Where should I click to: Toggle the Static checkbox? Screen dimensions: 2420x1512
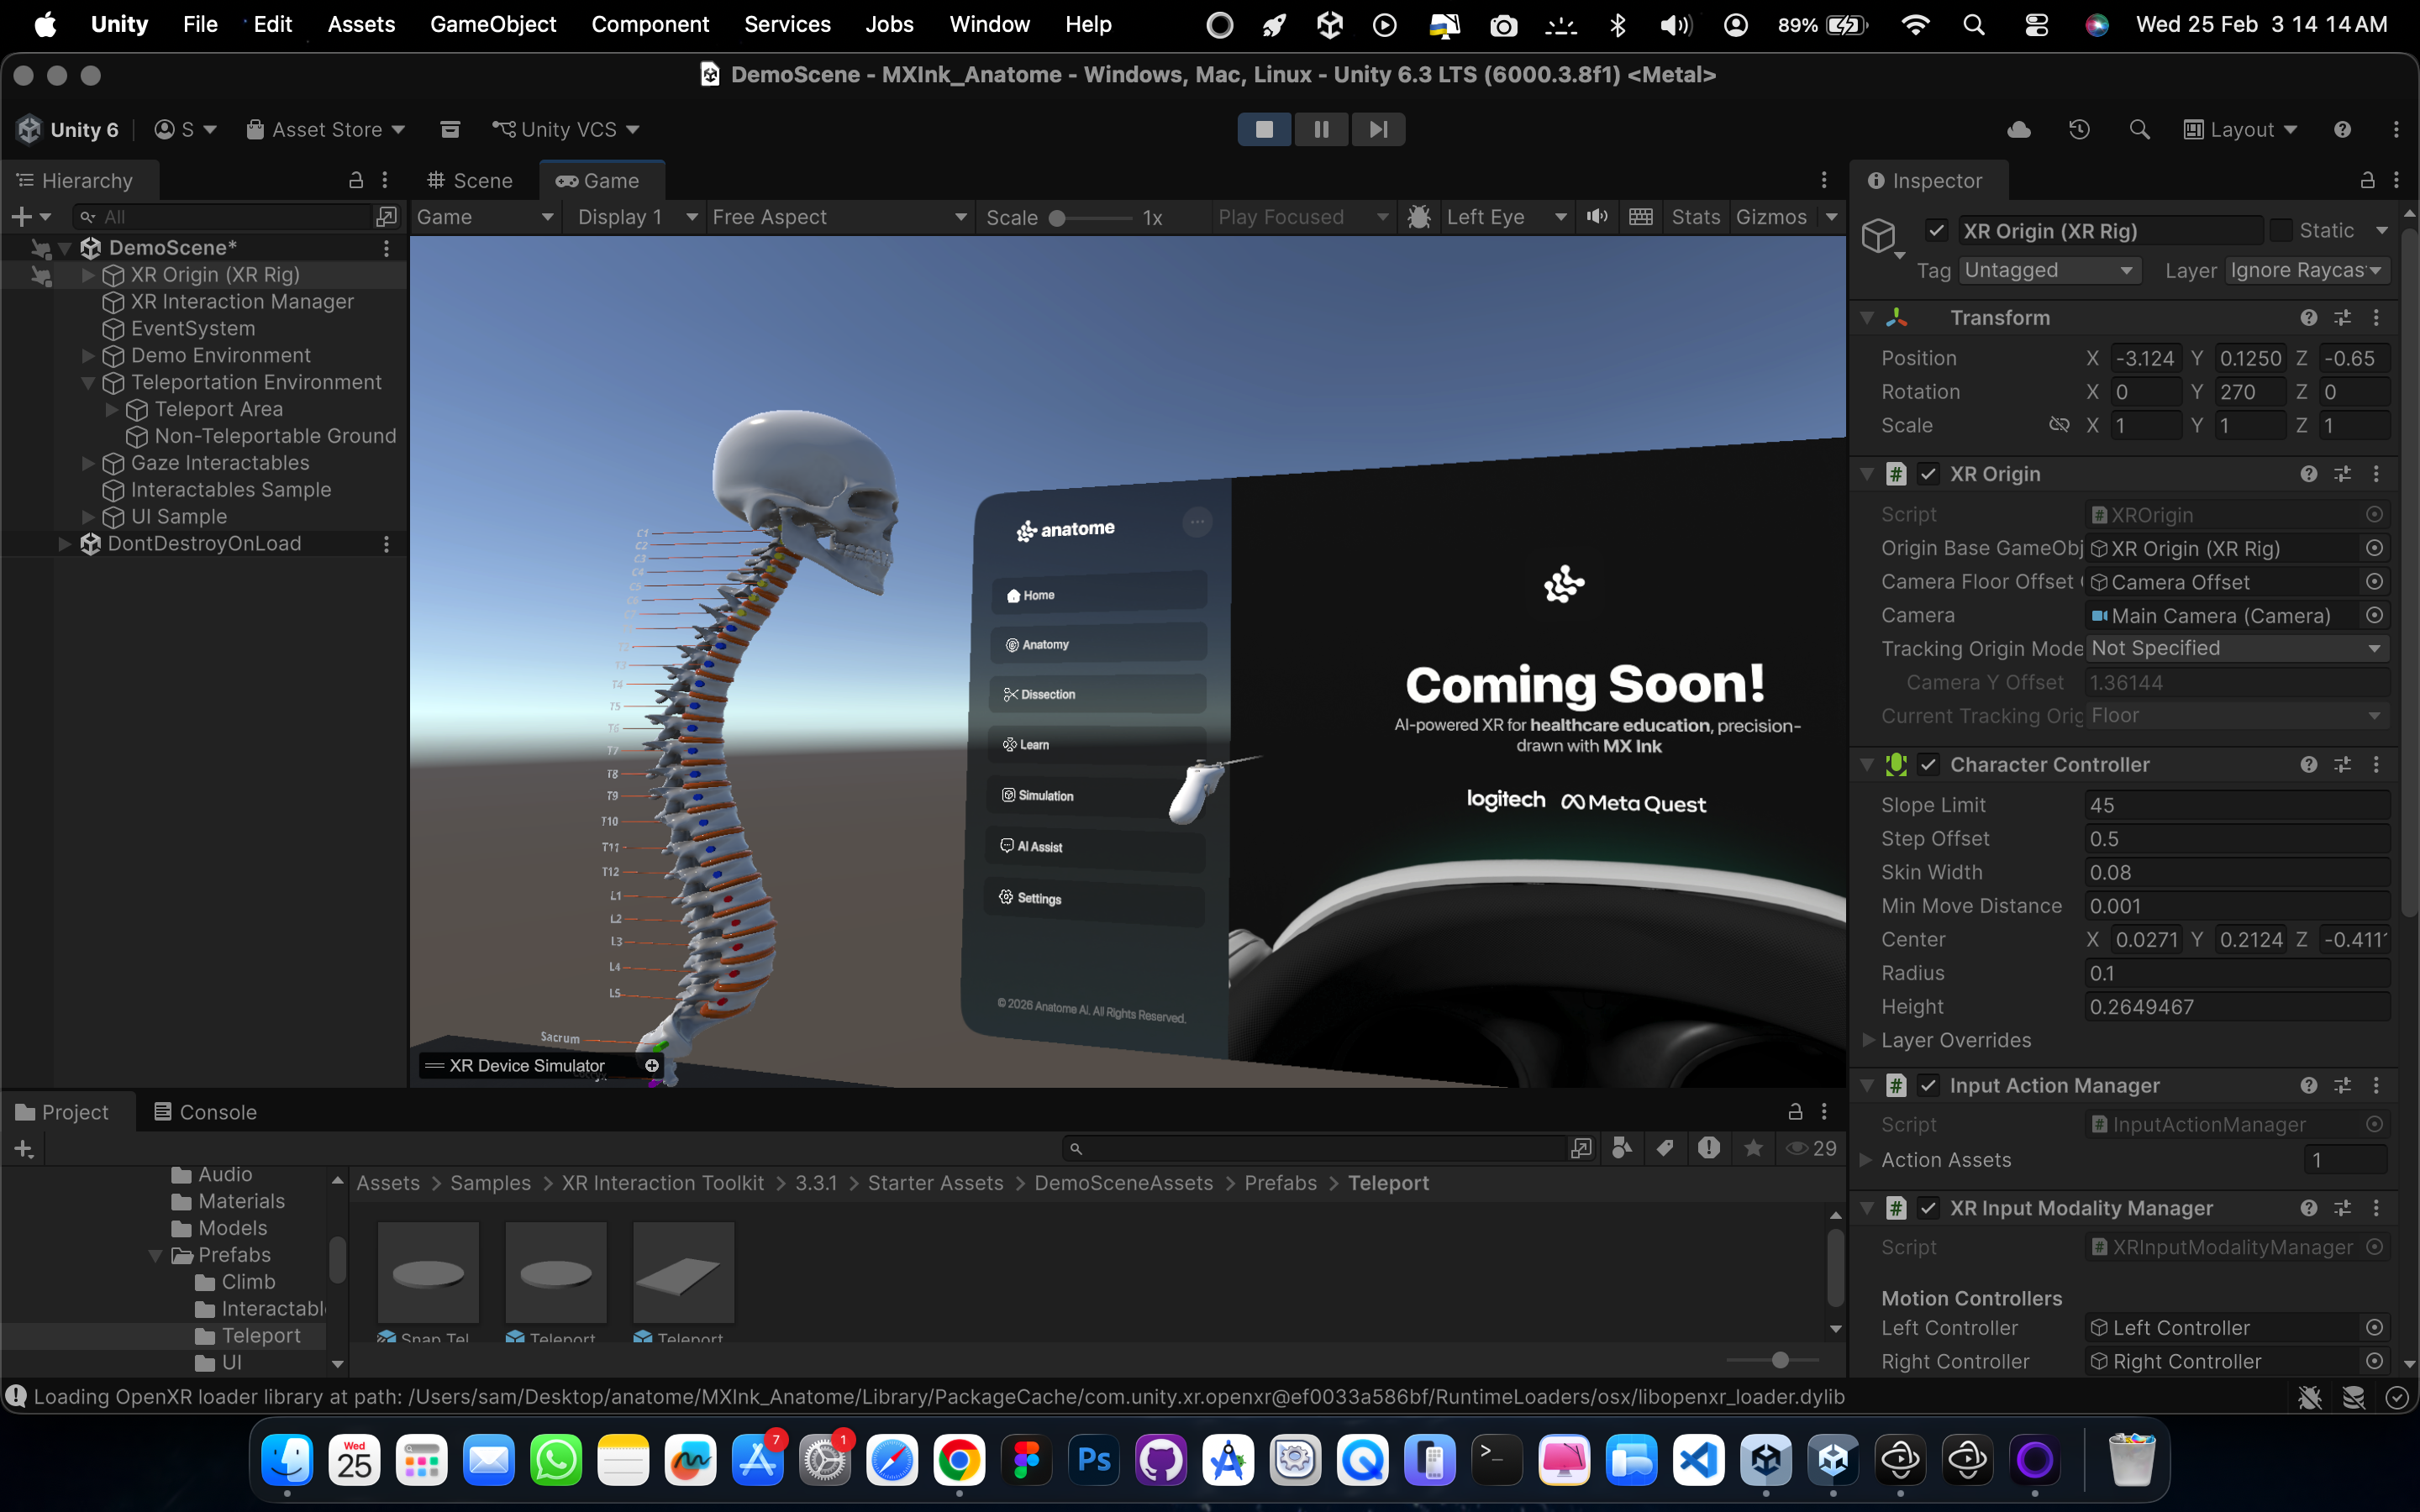(x=2281, y=231)
